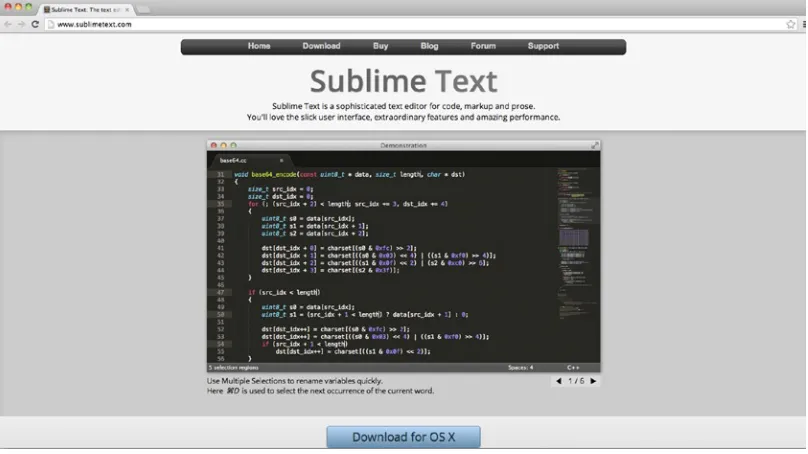Click the base64_encode function name

tap(274, 175)
